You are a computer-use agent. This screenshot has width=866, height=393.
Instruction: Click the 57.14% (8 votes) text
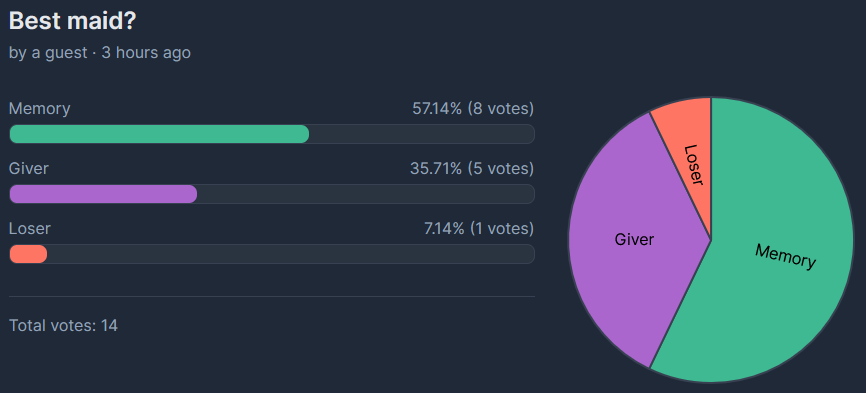(x=473, y=109)
